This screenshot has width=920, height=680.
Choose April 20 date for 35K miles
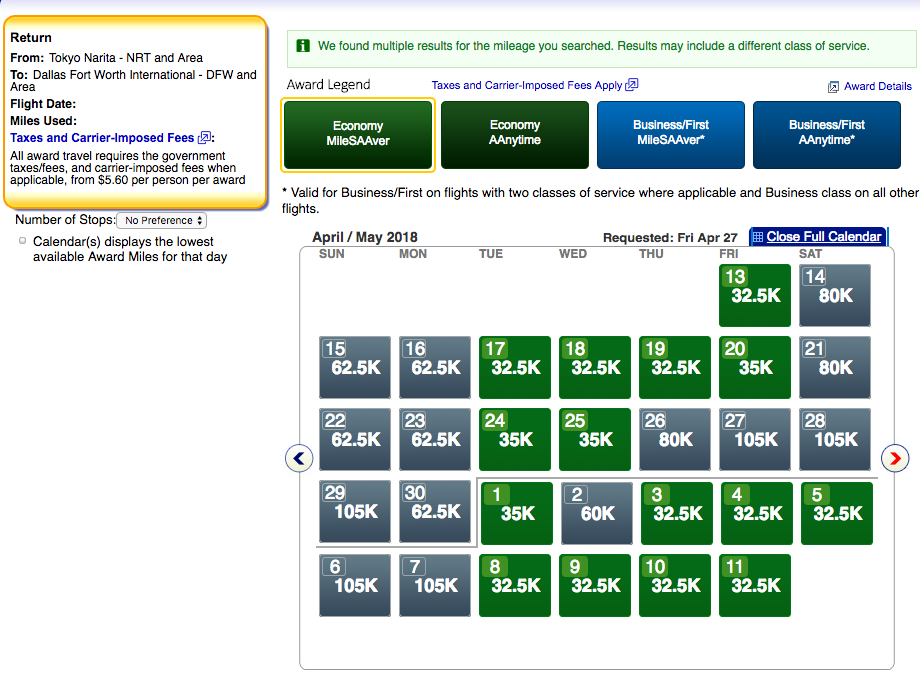tap(755, 367)
